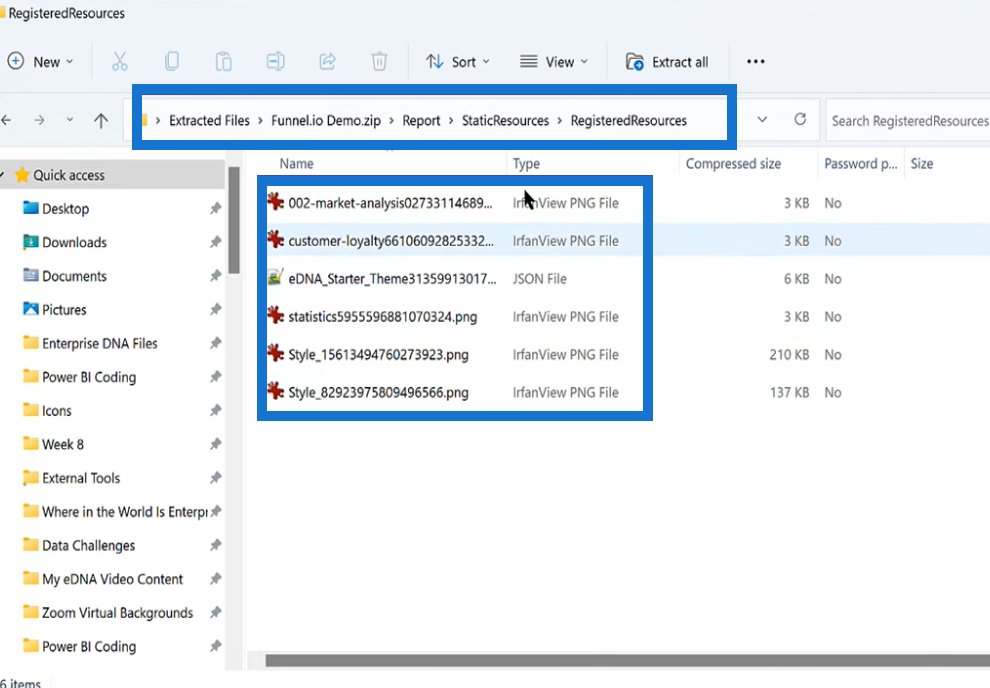This screenshot has height=688, width=990.
Task: Select Style_15613494760273923.png file
Action: 378,355
